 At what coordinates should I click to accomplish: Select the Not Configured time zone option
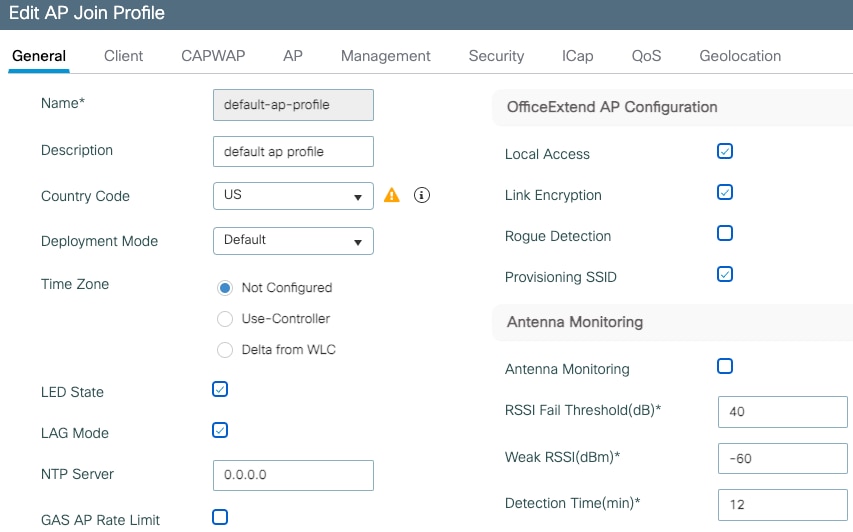pyautogui.click(x=225, y=288)
